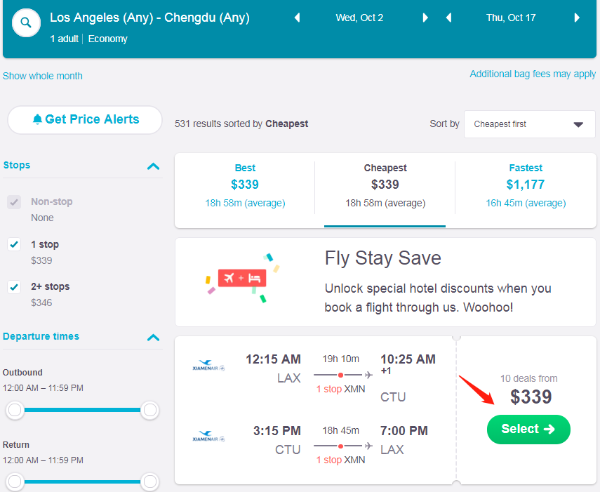Advance departure date with next arrow
Image resolution: width=600 pixels, height=492 pixels.
(426, 18)
